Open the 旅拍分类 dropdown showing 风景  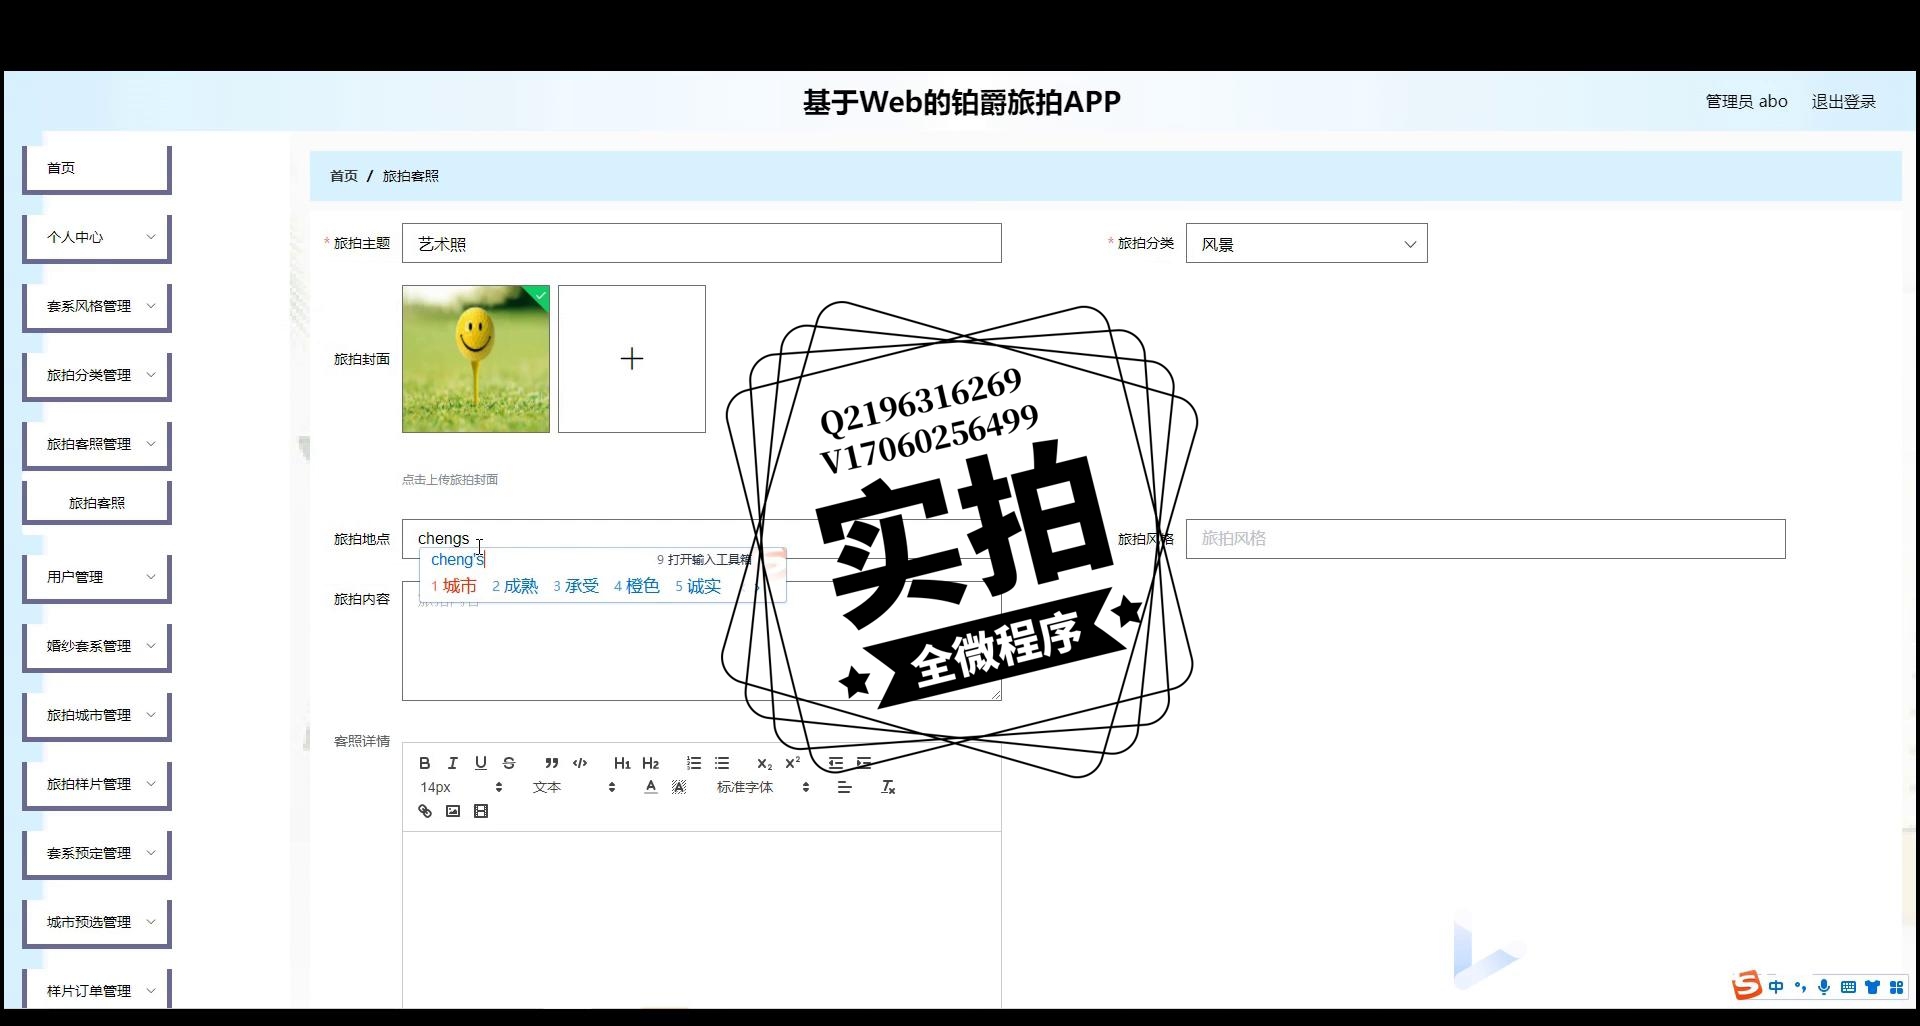(1306, 243)
